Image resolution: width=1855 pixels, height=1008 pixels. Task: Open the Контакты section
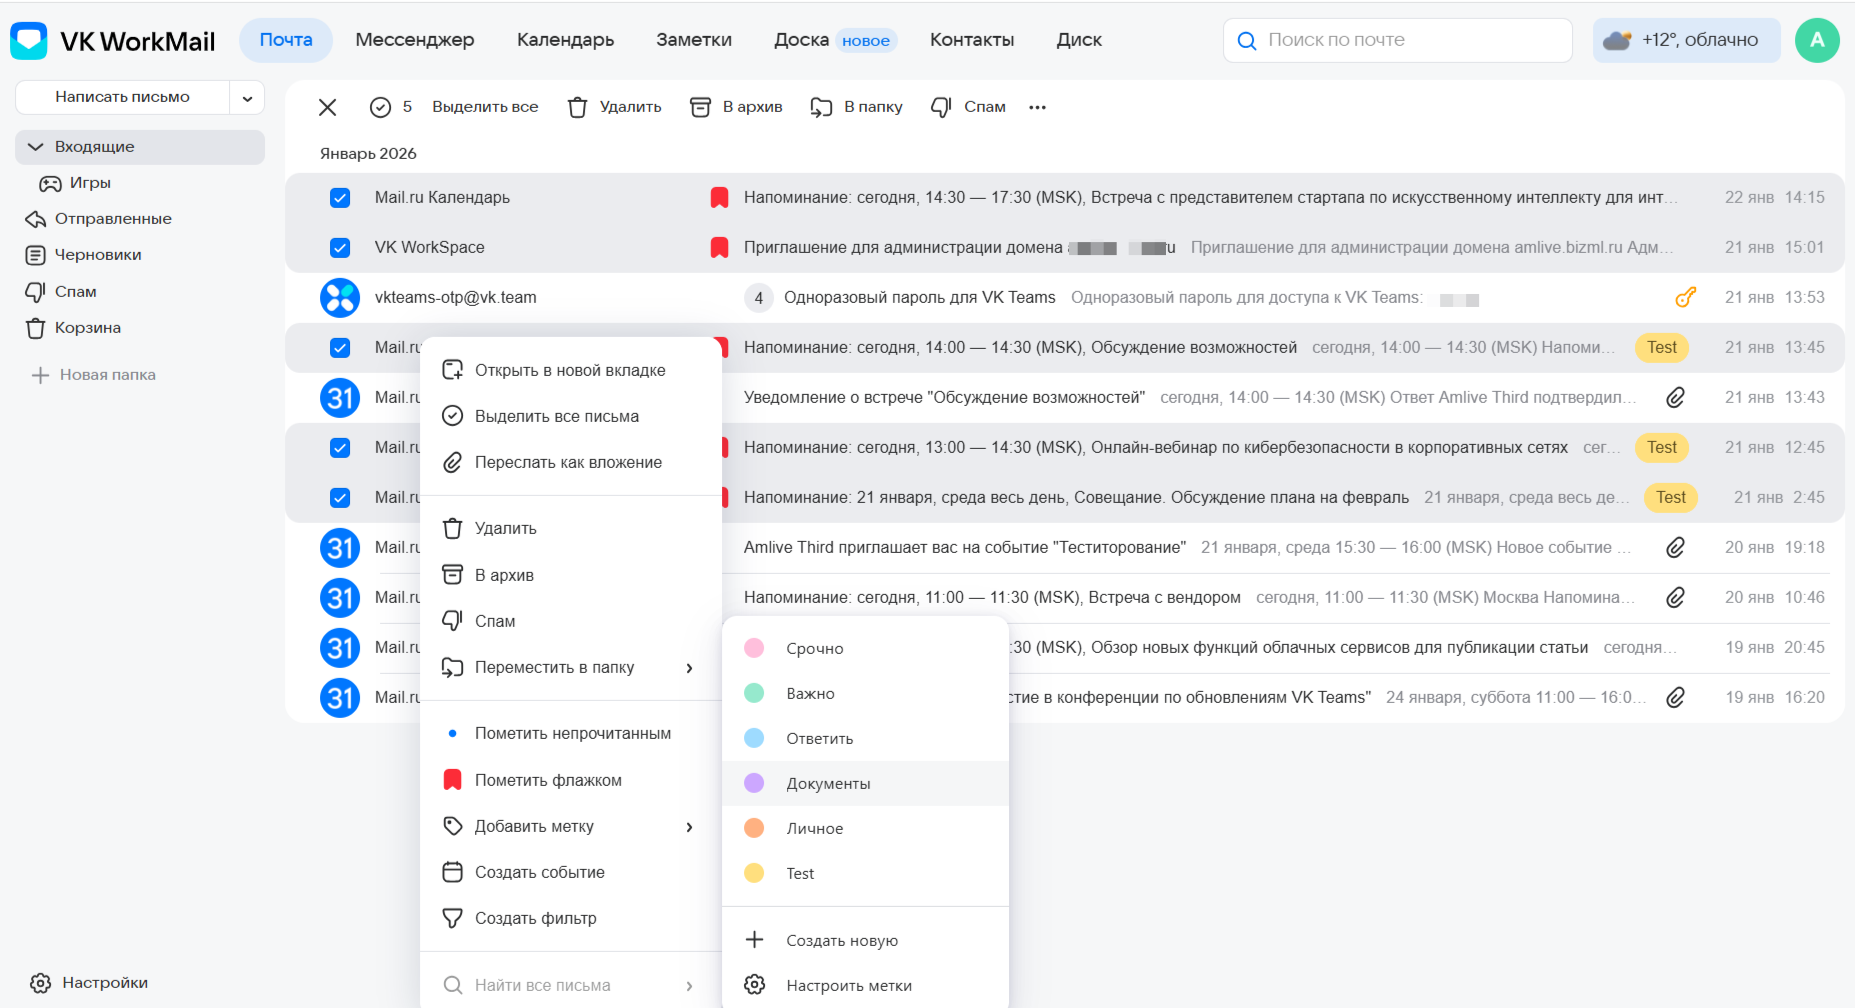click(x=972, y=40)
